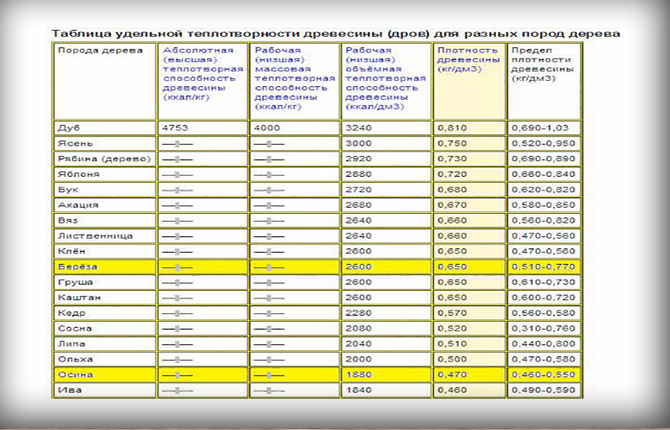Image resolution: width=670 pixels, height=430 pixels.
Task: Click the 4753 value in Дуб row
Action: [174, 128]
